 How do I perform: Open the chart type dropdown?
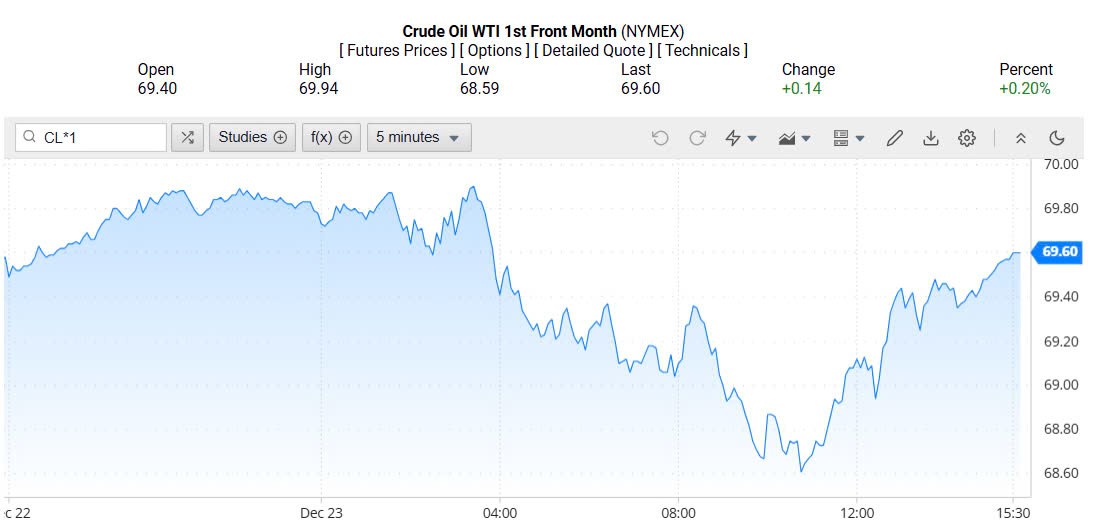click(x=795, y=138)
